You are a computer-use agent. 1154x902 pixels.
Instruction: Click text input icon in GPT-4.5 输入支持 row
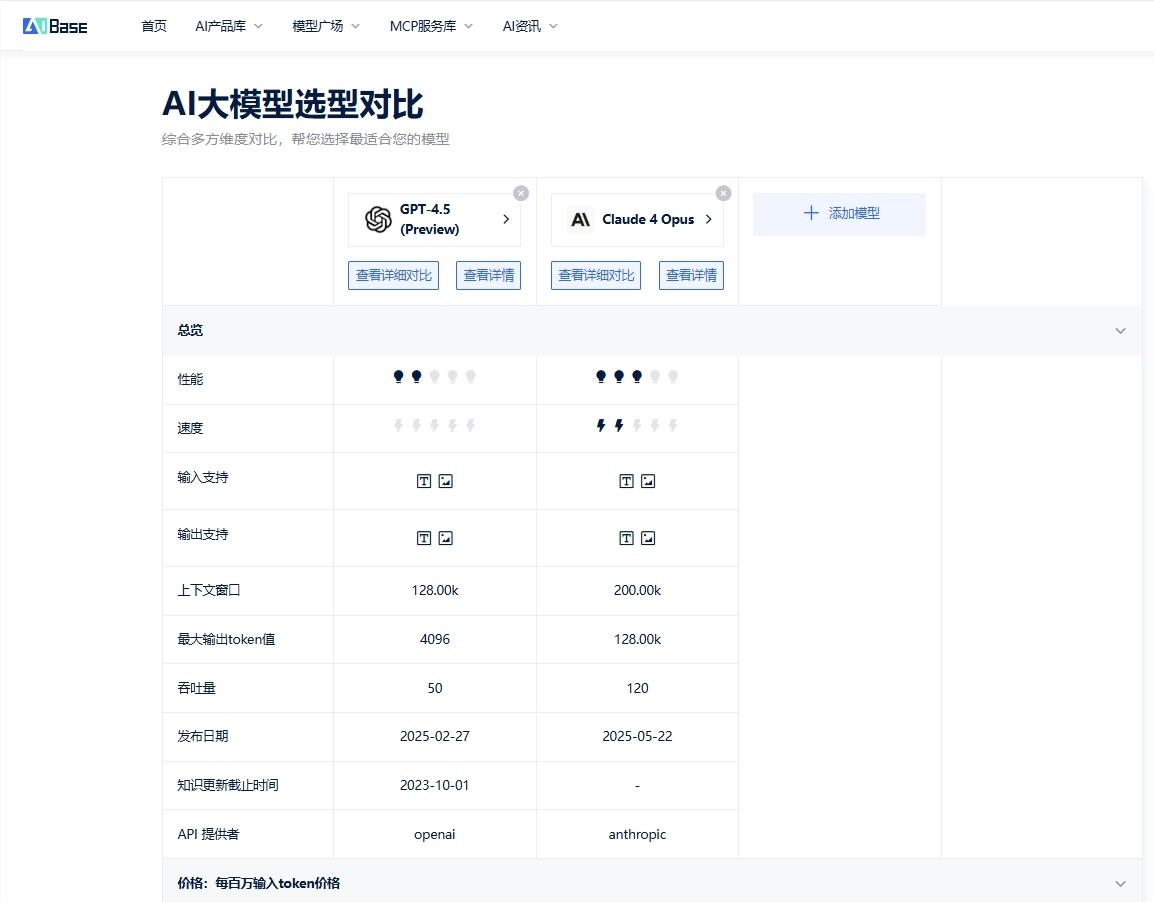(x=424, y=481)
